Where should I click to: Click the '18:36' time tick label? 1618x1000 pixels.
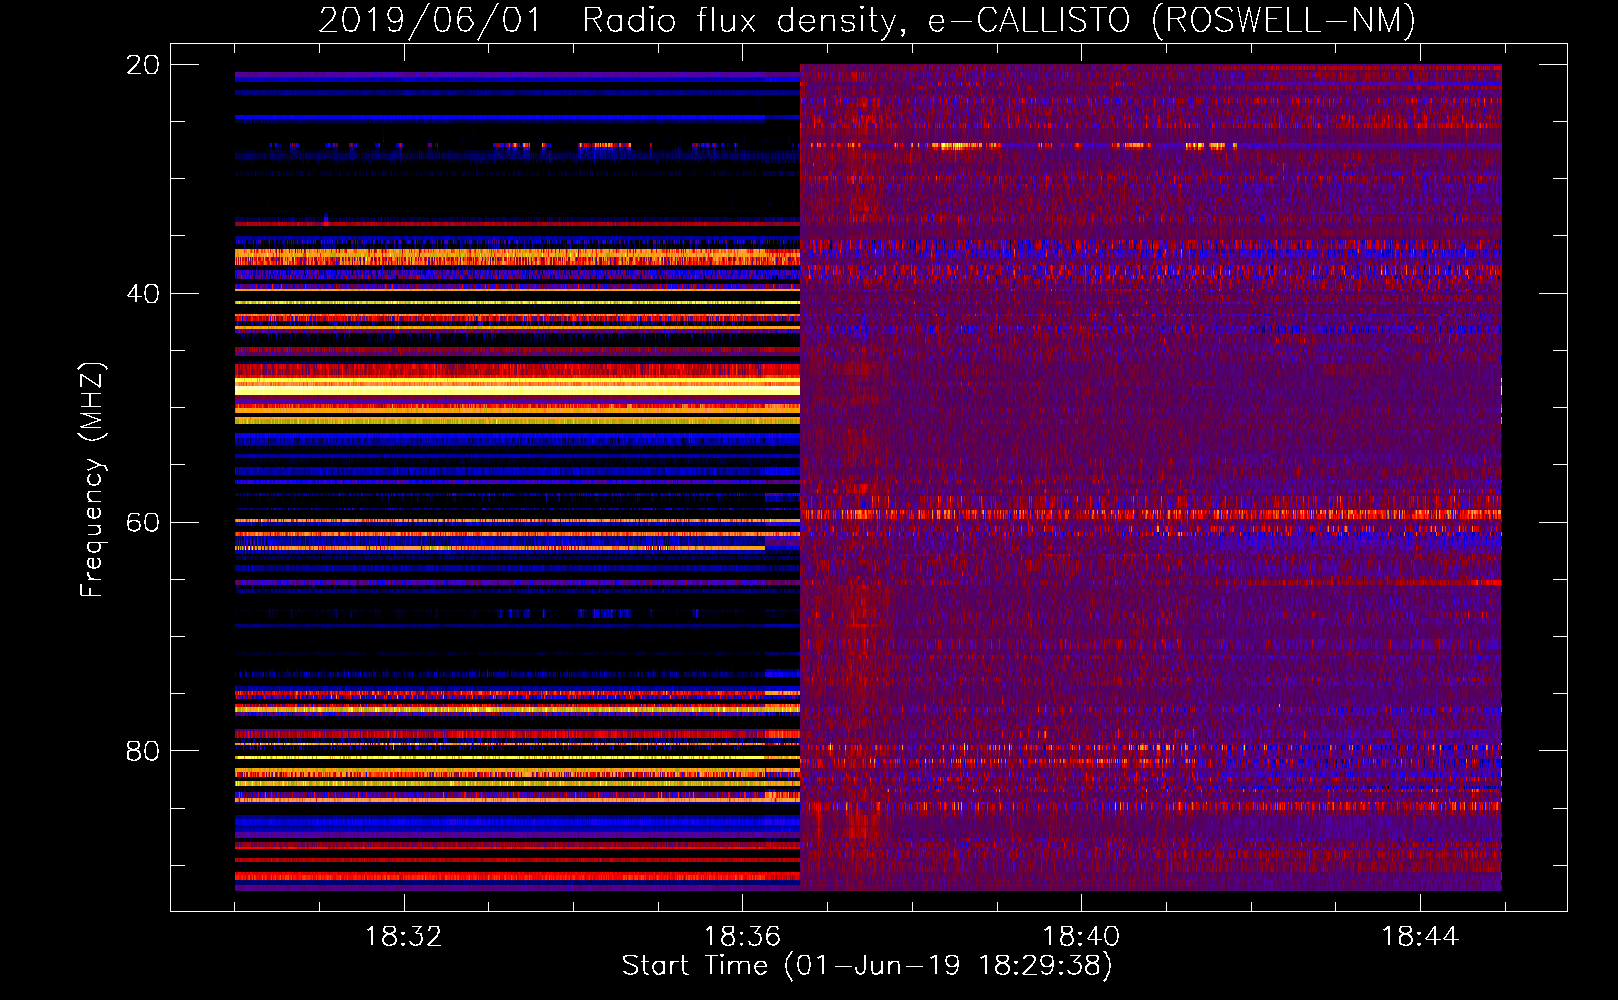click(742, 937)
